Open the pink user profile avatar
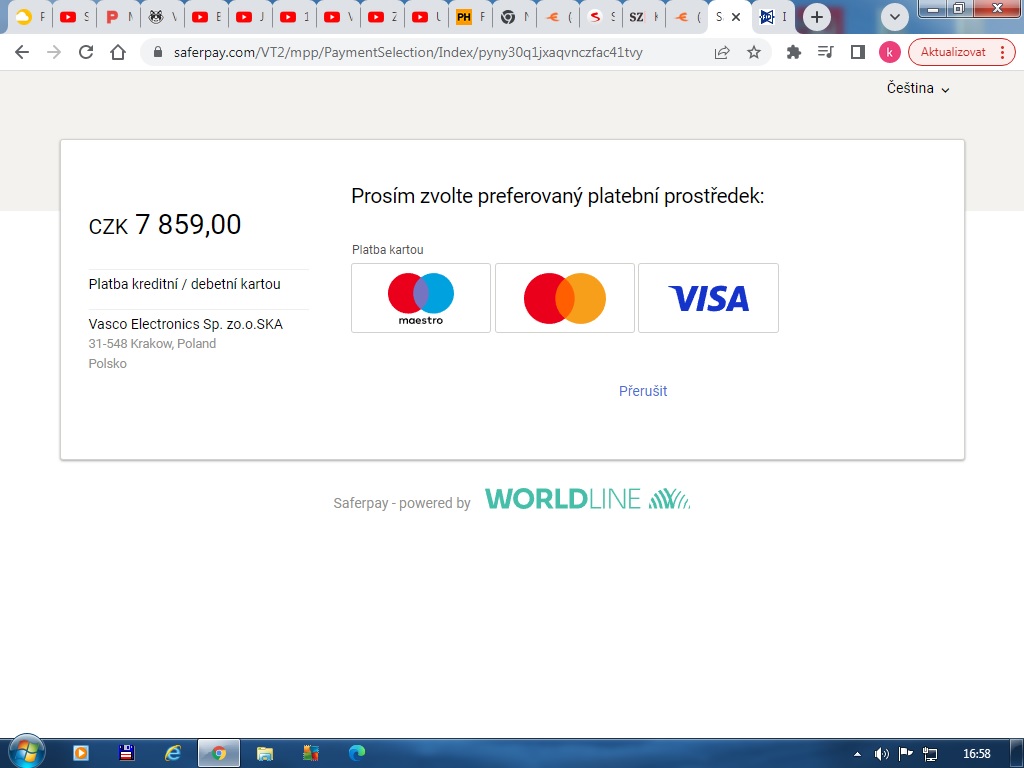This screenshot has width=1024, height=768. 889,52
